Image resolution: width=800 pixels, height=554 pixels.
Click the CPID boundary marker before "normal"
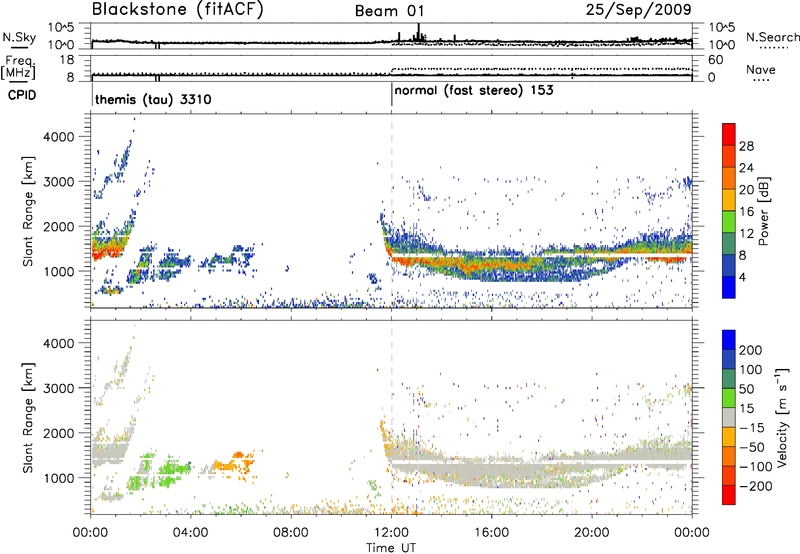click(x=391, y=95)
